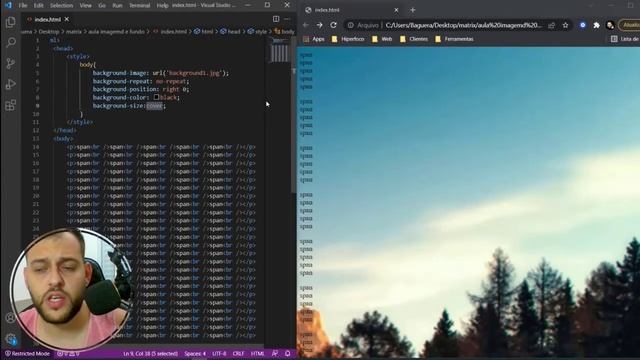
Task: Select the index.html editor tab
Action: coord(48,19)
